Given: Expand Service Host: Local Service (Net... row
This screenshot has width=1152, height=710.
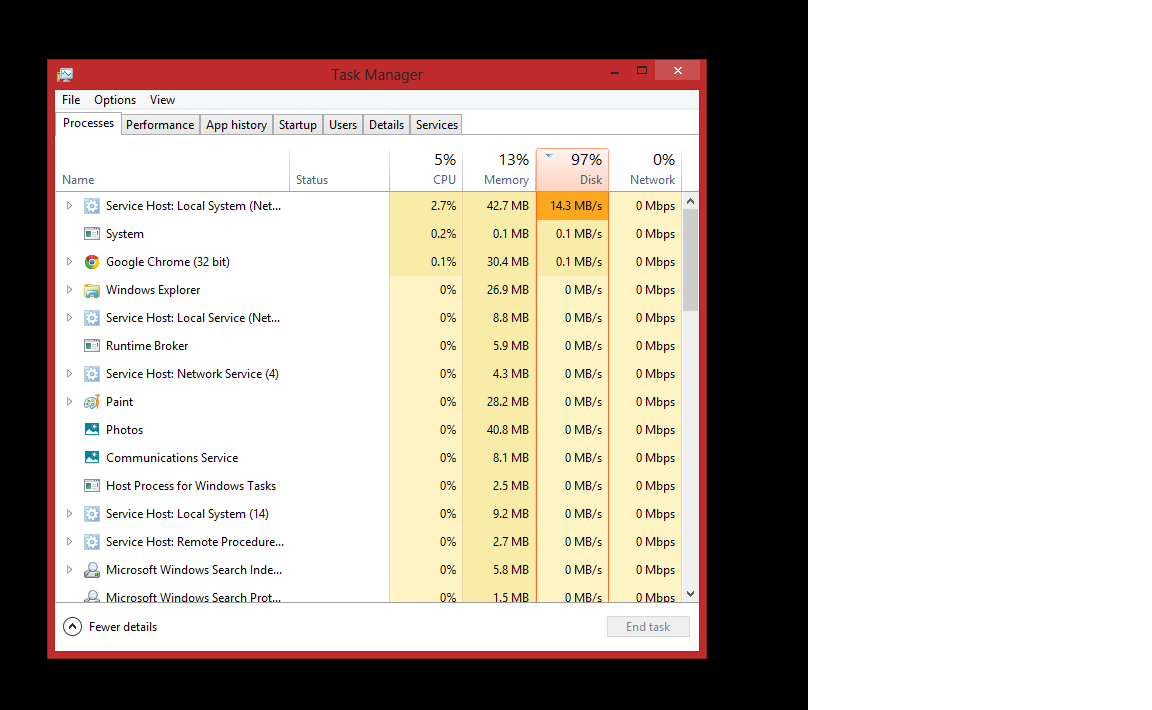Looking at the screenshot, I should (69, 318).
